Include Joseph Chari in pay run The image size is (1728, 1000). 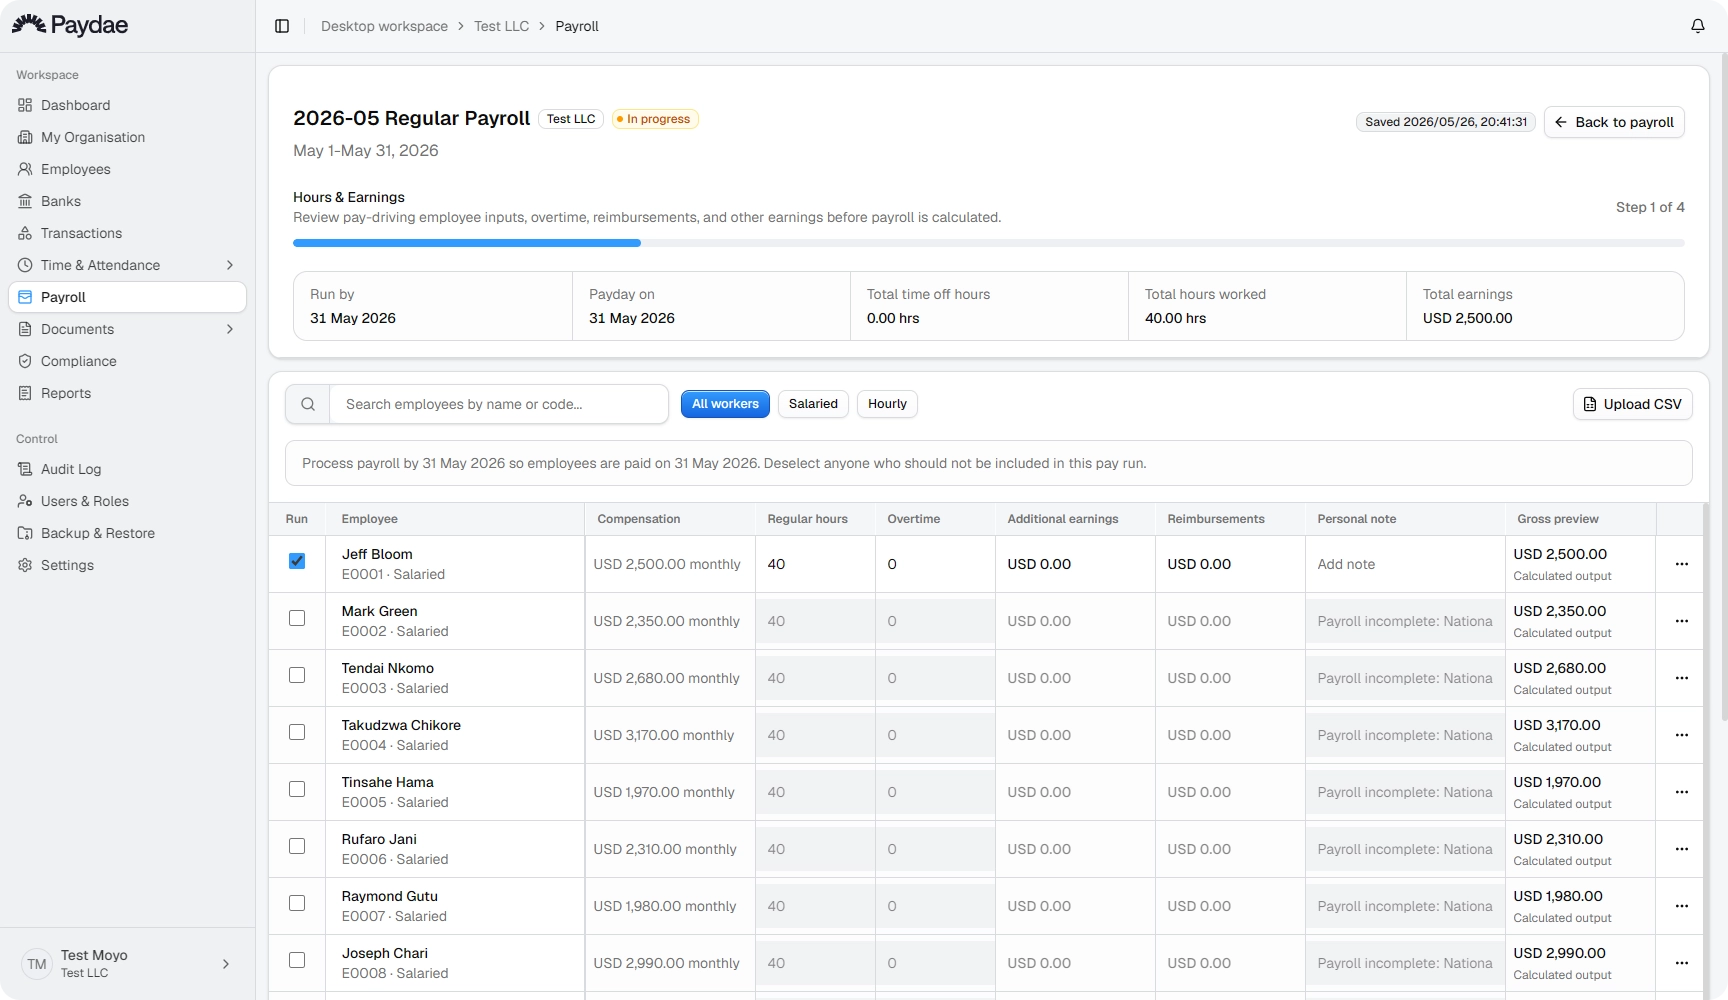(x=297, y=960)
